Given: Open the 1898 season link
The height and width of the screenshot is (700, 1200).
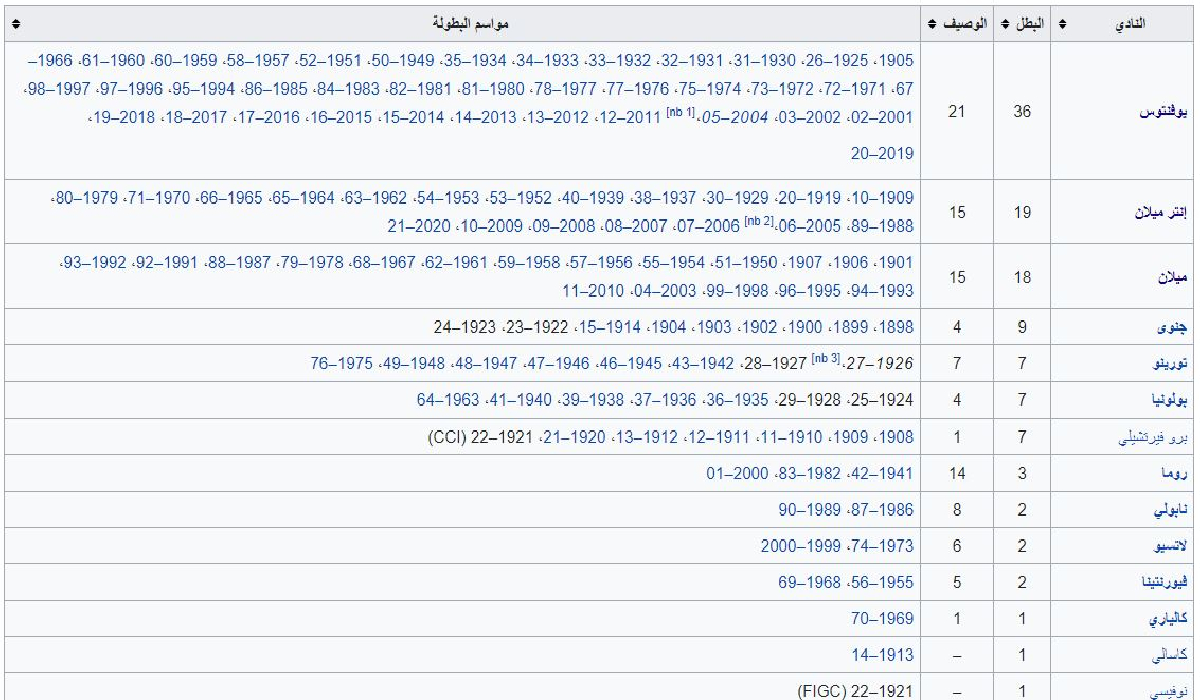Looking at the screenshot, I should pyautogui.click(x=897, y=327).
